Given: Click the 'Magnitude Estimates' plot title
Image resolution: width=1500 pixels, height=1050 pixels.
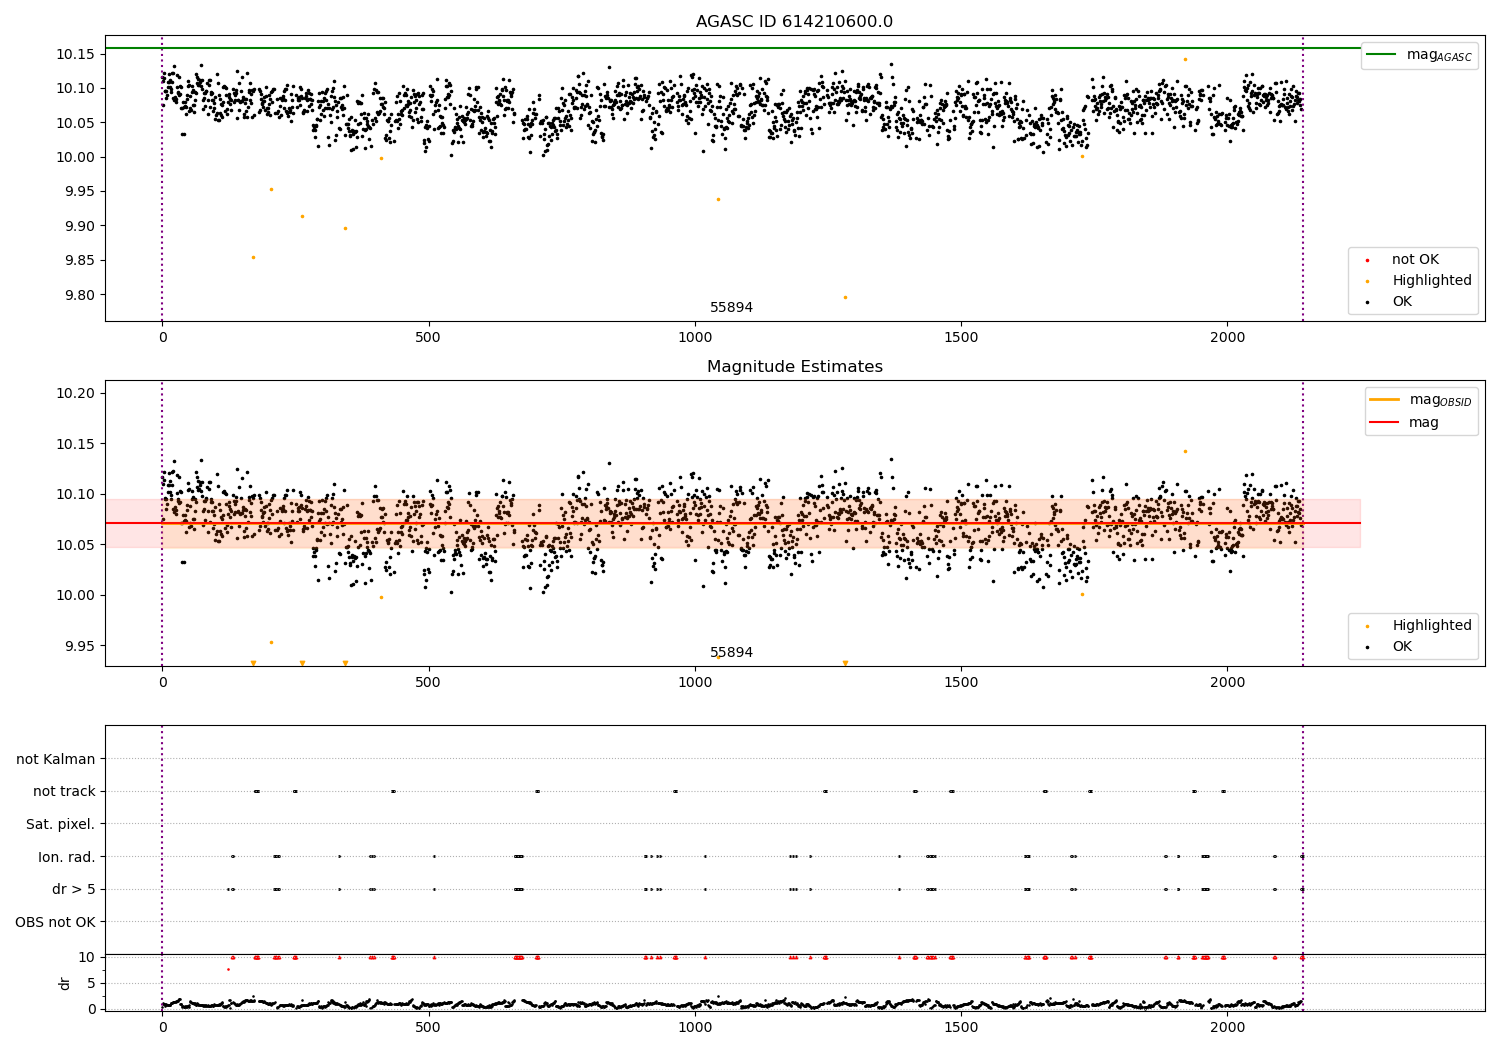Looking at the screenshot, I should (794, 367).
